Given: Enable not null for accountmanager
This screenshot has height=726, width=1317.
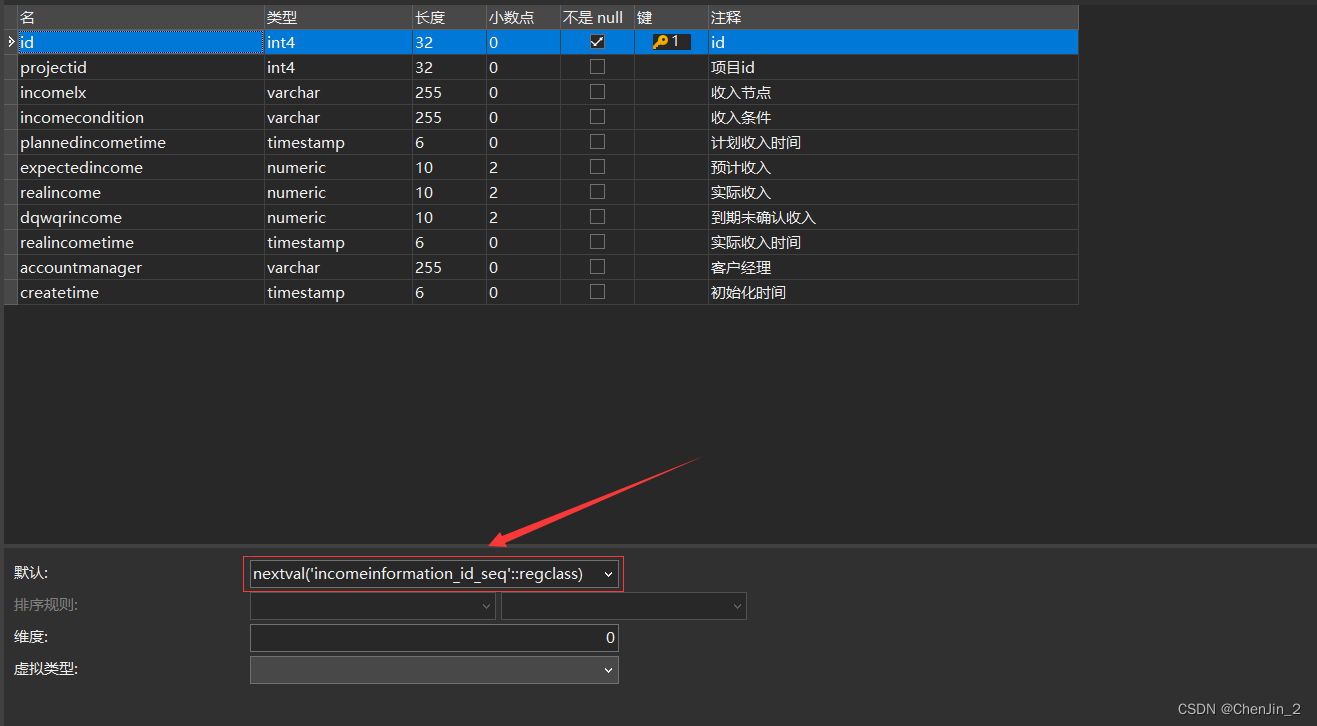Looking at the screenshot, I should coord(597,267).
